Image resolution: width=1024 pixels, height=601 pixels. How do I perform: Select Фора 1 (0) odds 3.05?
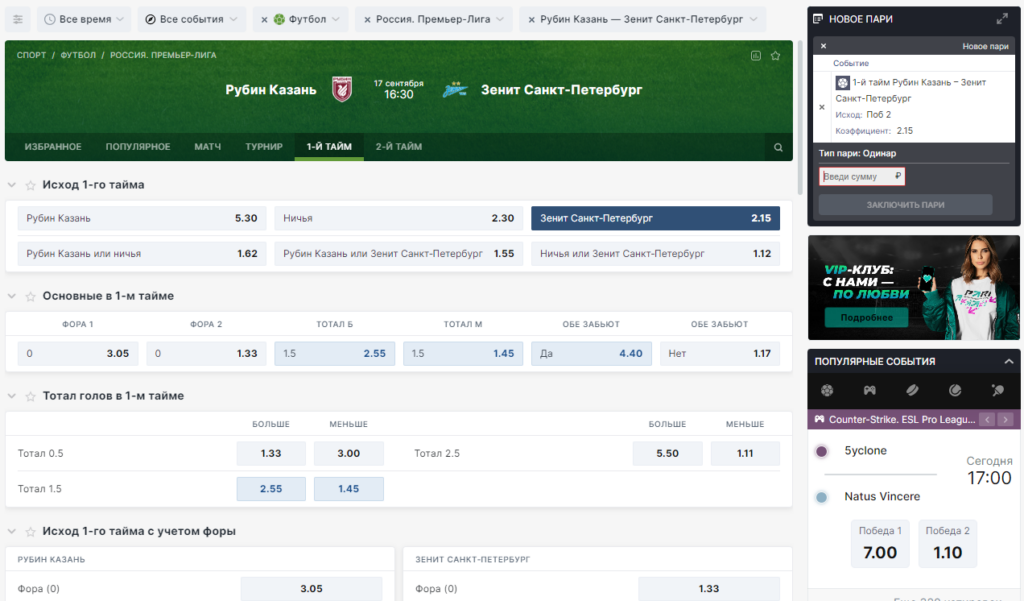78,353
